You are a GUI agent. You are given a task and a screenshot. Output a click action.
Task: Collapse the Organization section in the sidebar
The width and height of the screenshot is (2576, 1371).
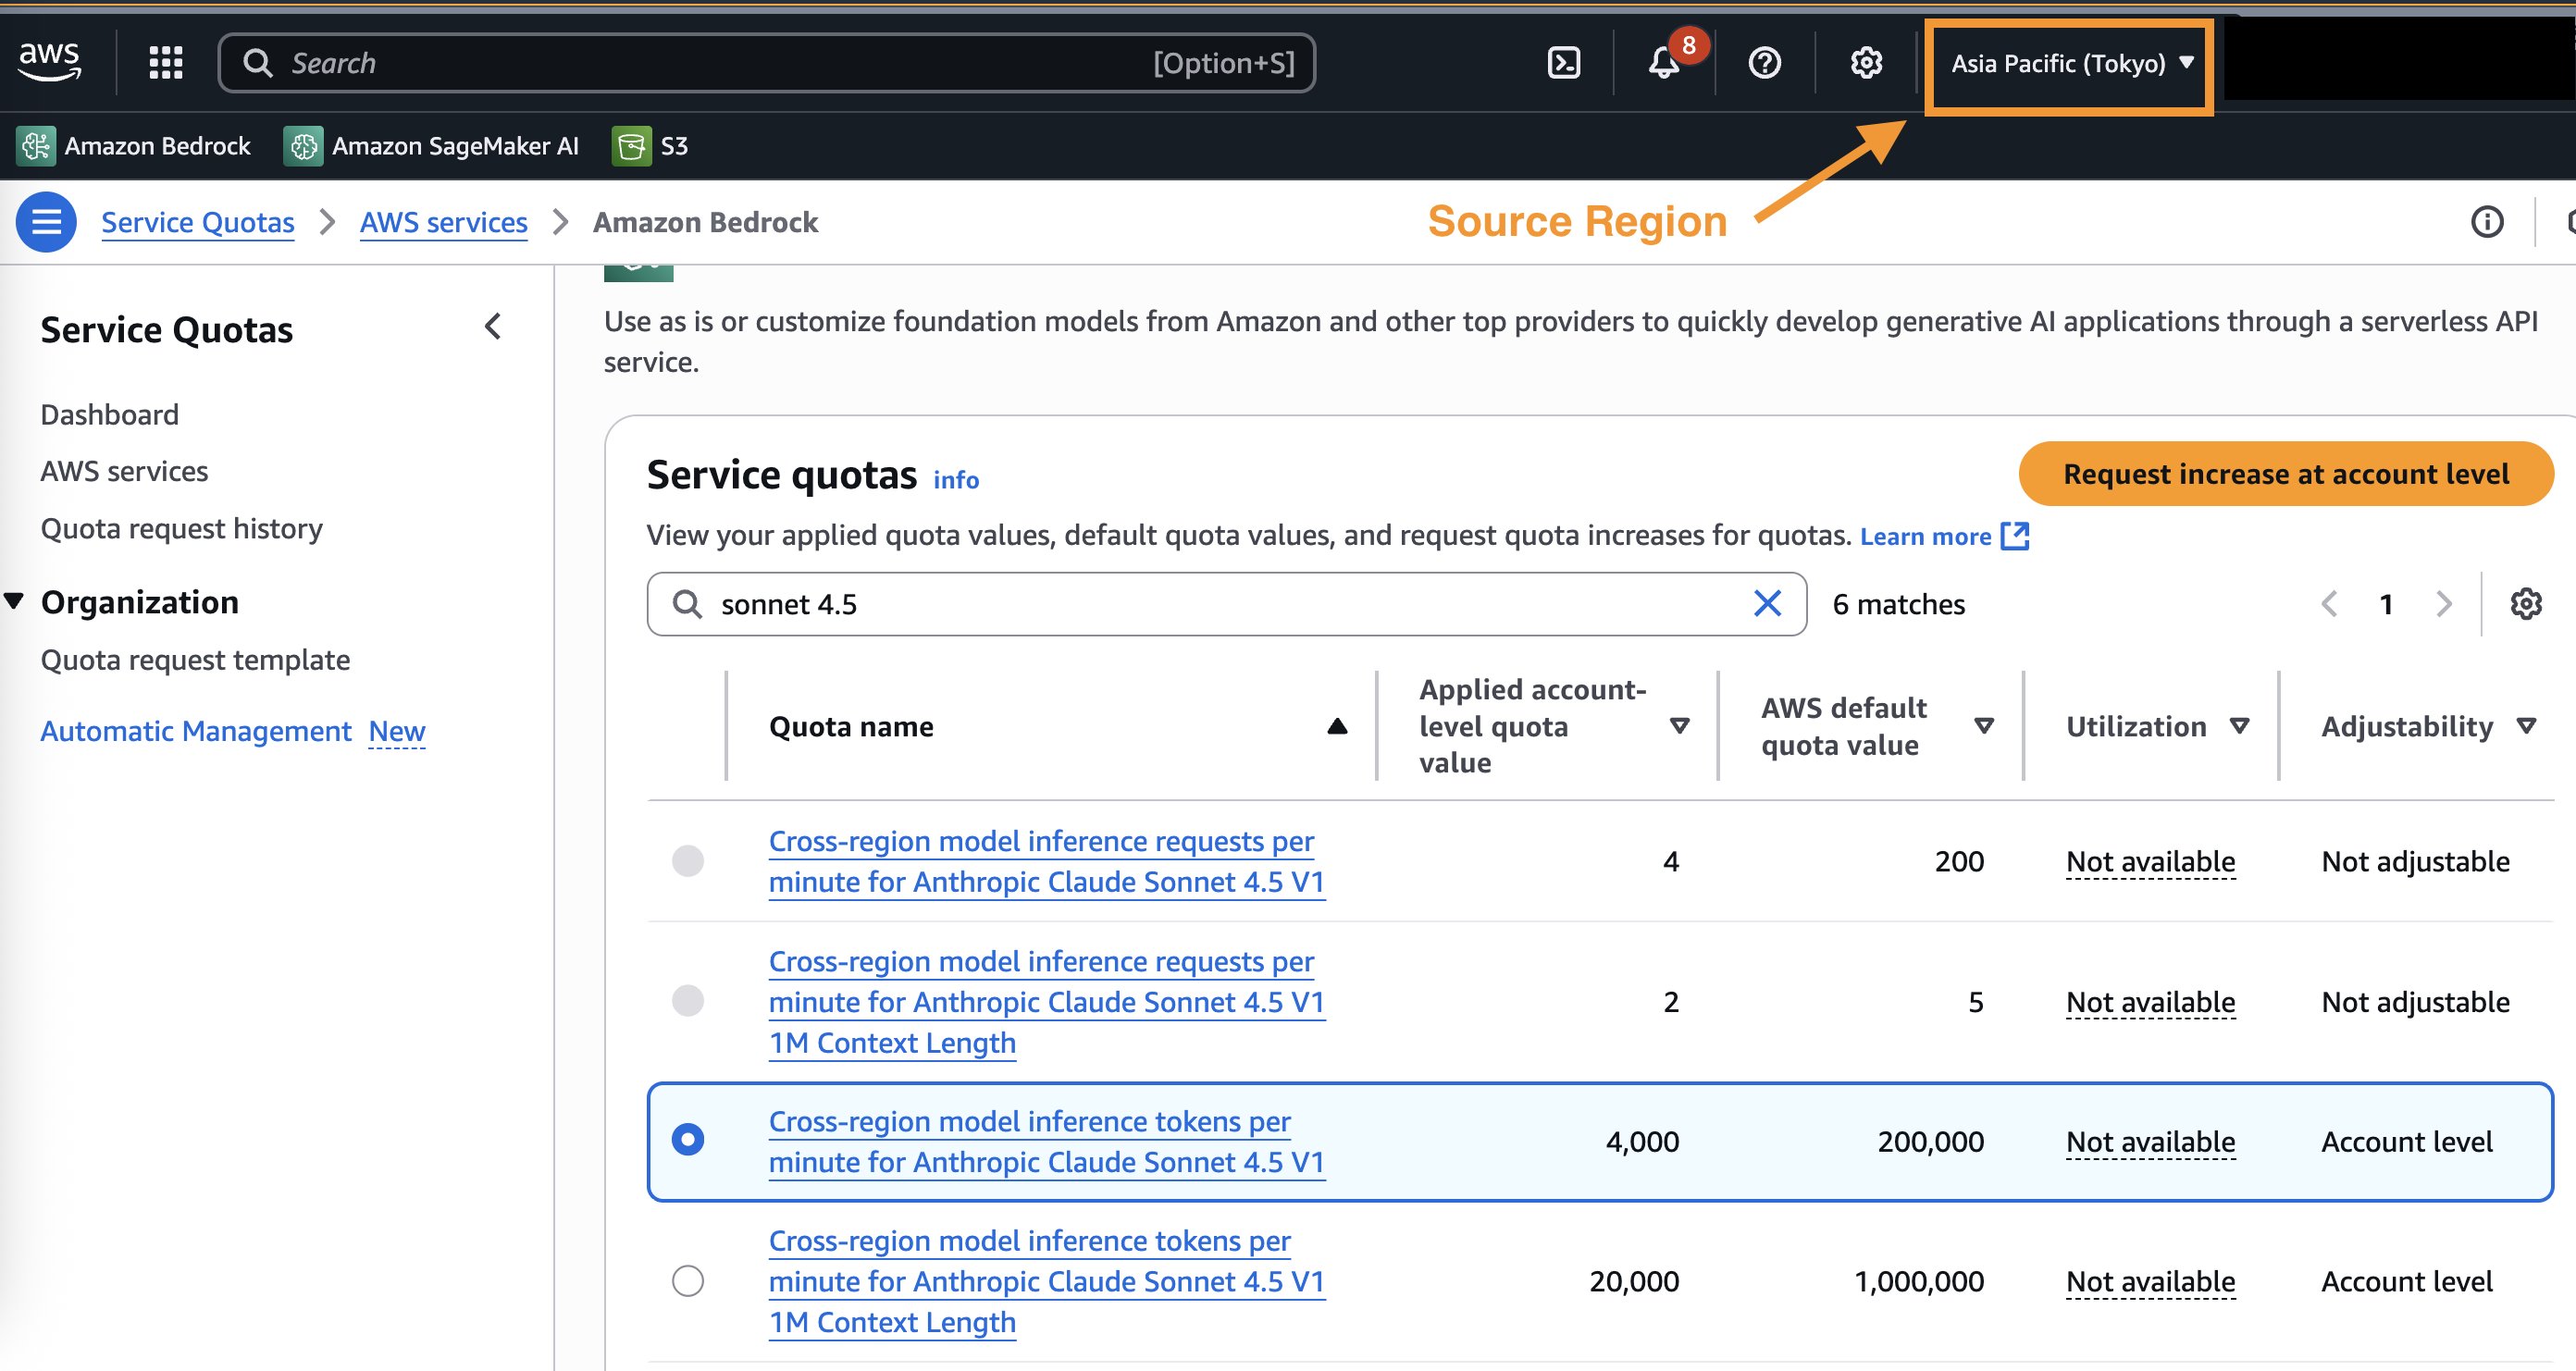tap(14, 600)
